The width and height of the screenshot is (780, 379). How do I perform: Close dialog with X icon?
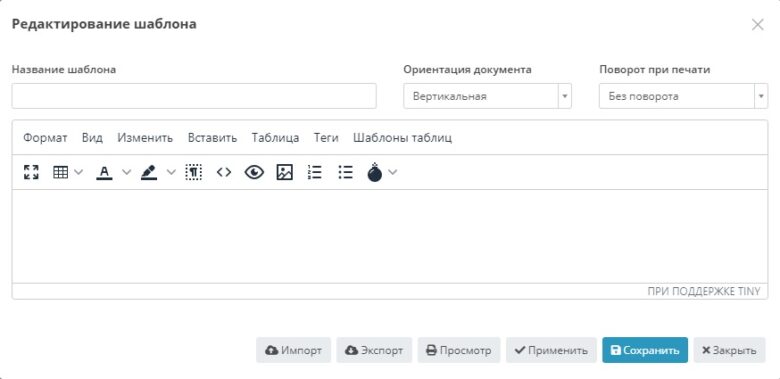tap(758, 25)
